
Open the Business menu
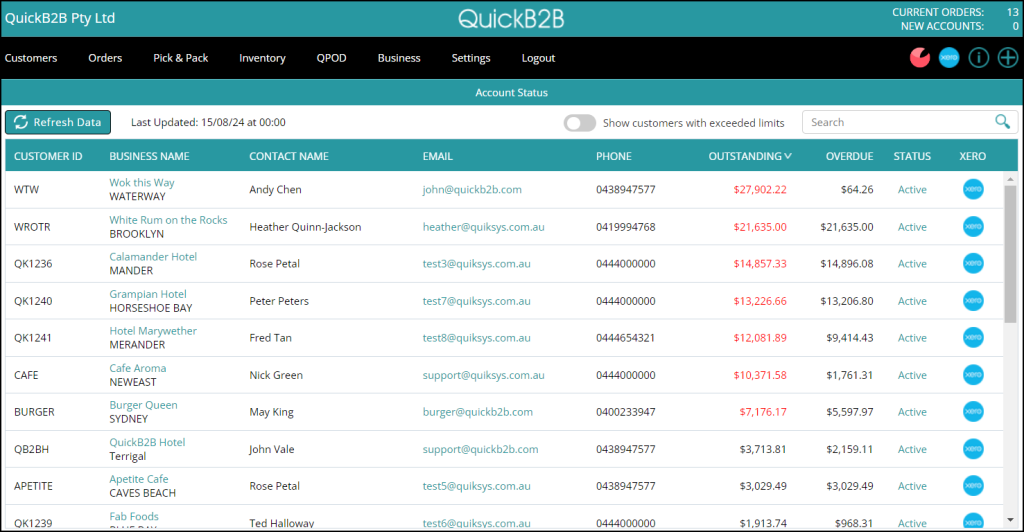tap(399, 58)
